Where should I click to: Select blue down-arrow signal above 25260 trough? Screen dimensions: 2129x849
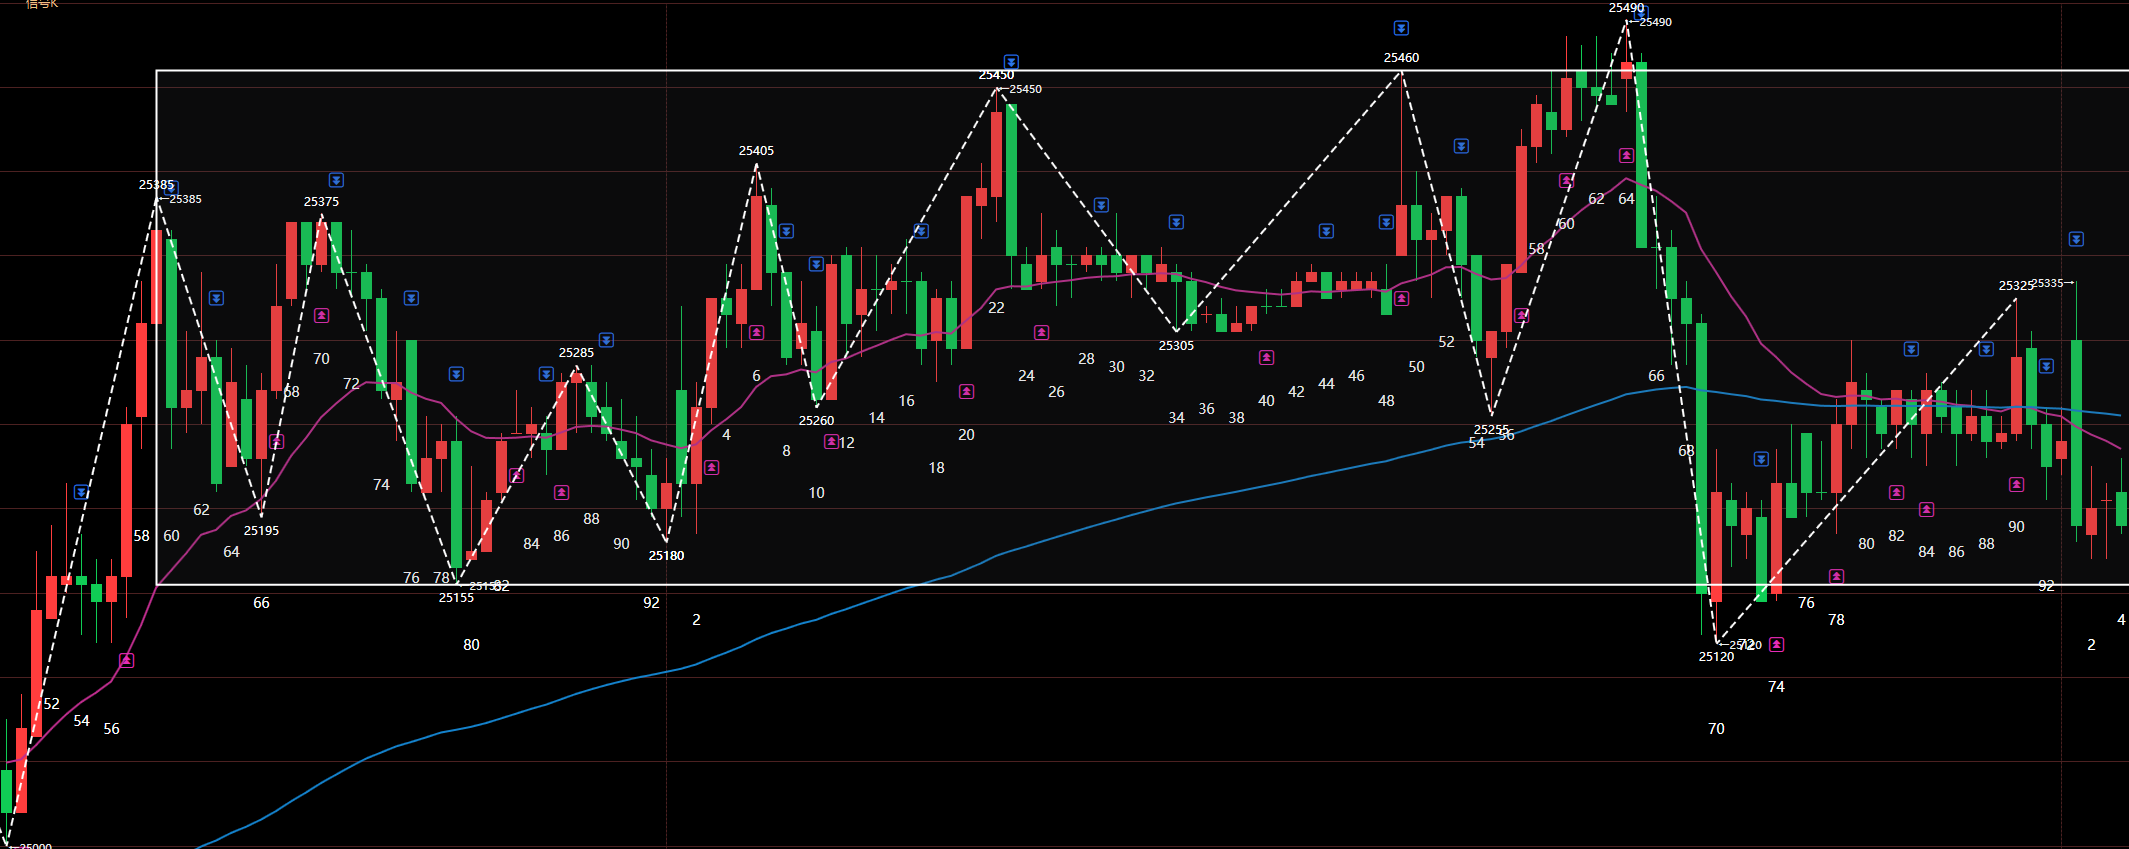coord(816,264)
